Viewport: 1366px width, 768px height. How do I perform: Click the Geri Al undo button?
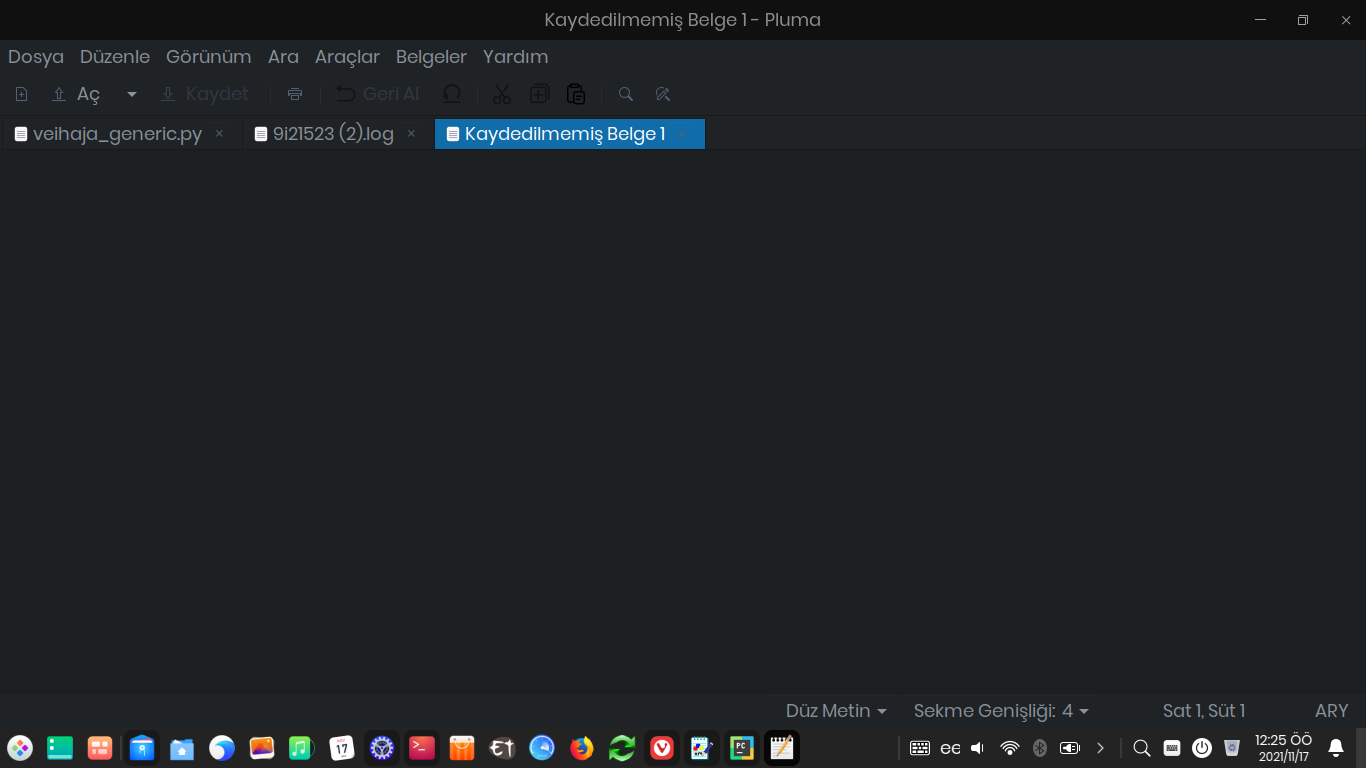[377, 94]
